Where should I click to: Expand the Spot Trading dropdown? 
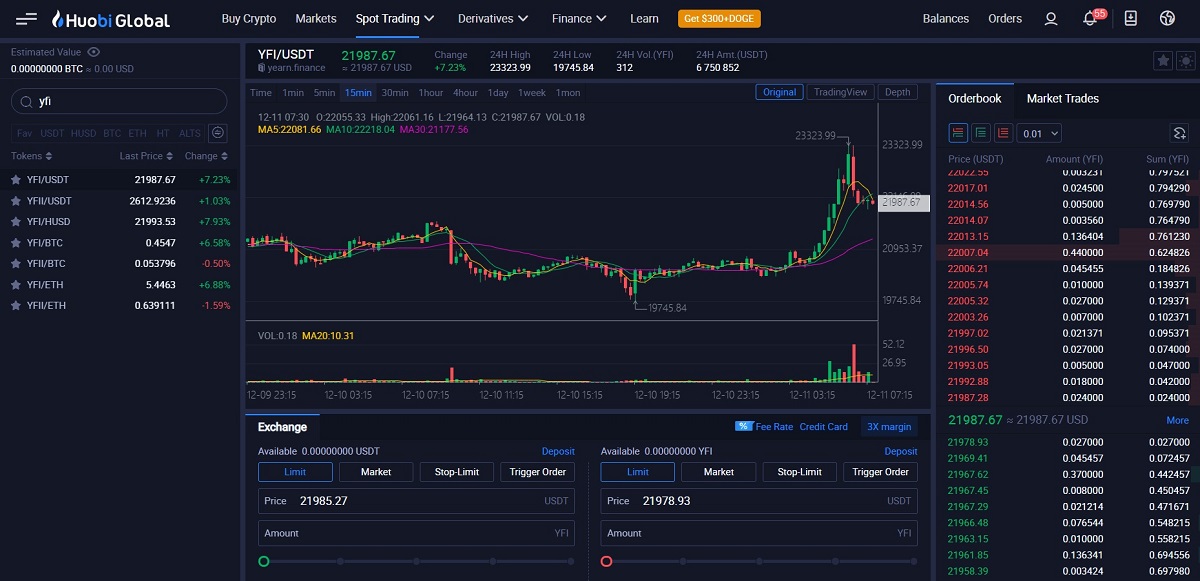(394, 19)
